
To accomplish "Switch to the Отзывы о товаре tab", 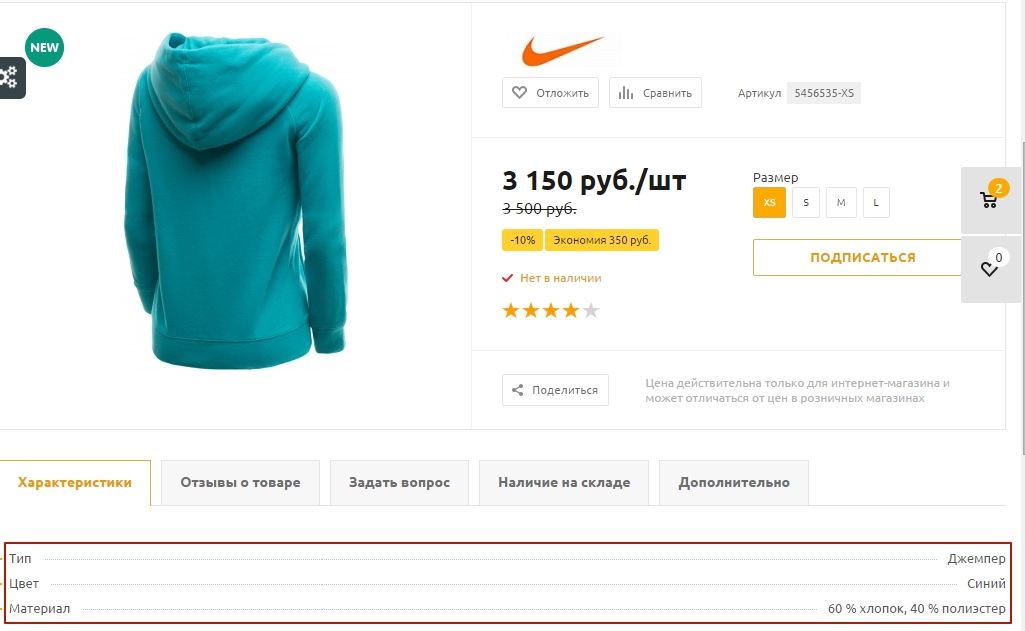I will 241,483.
